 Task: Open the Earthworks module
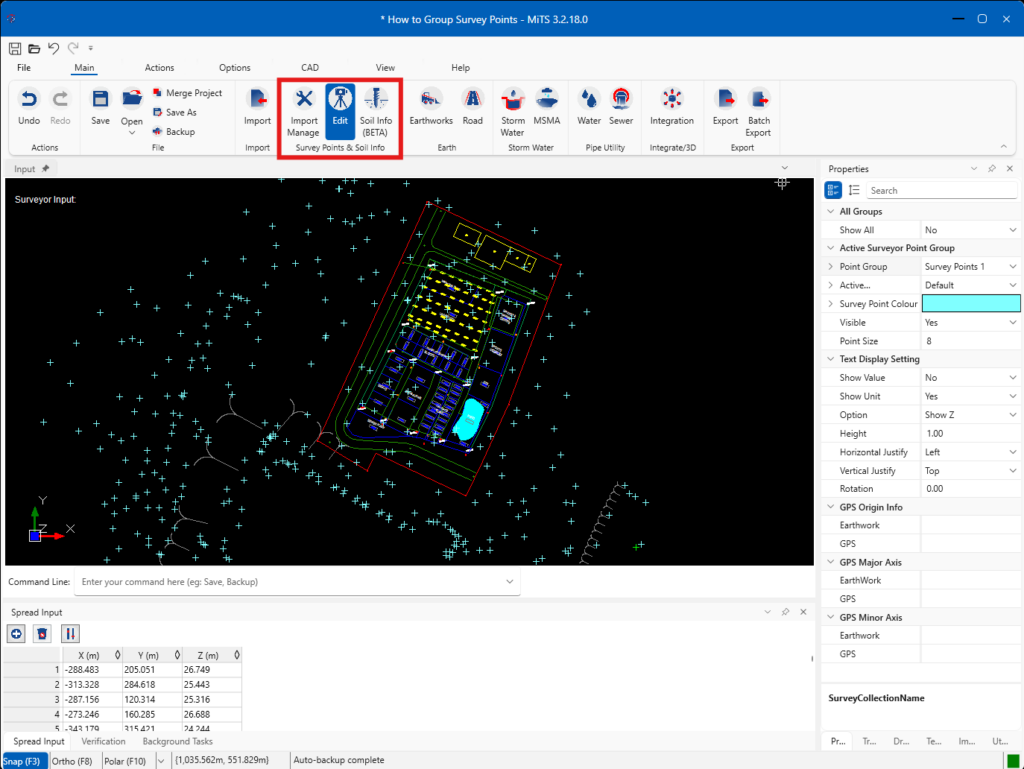[x=431, y=107]
